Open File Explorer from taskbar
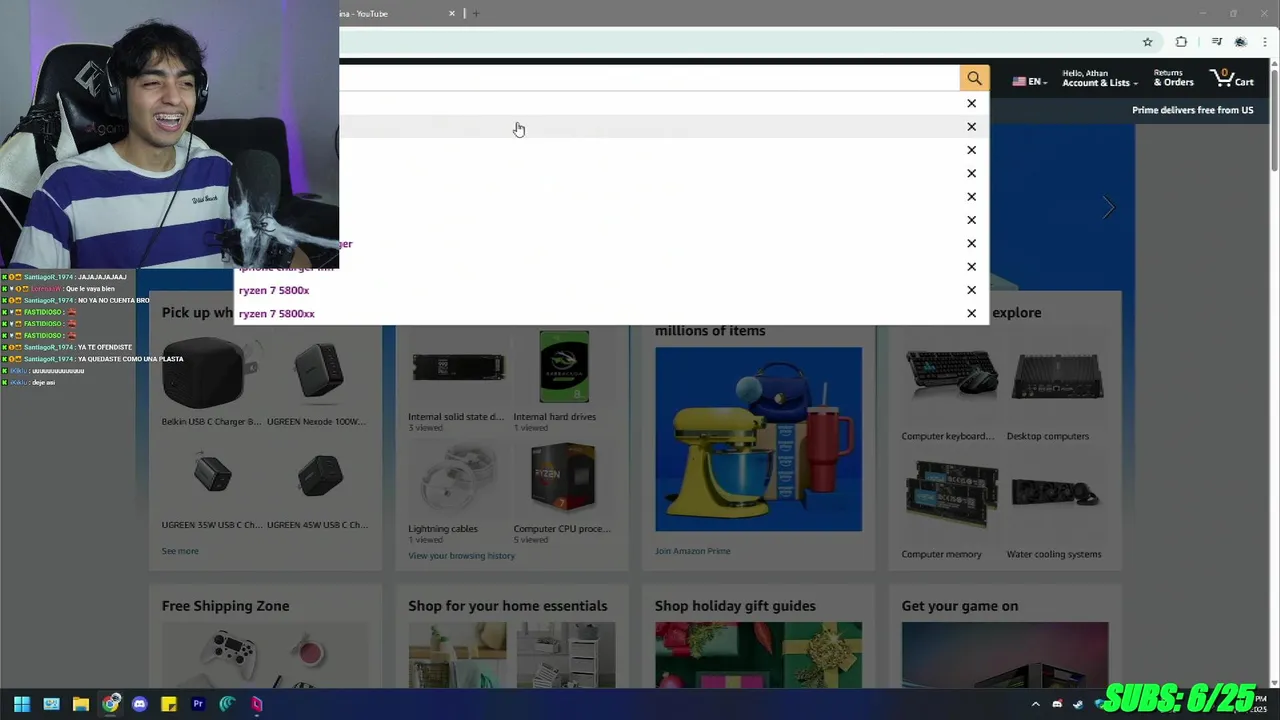The width and height of the screenshot is (1280, 720). 81,704
